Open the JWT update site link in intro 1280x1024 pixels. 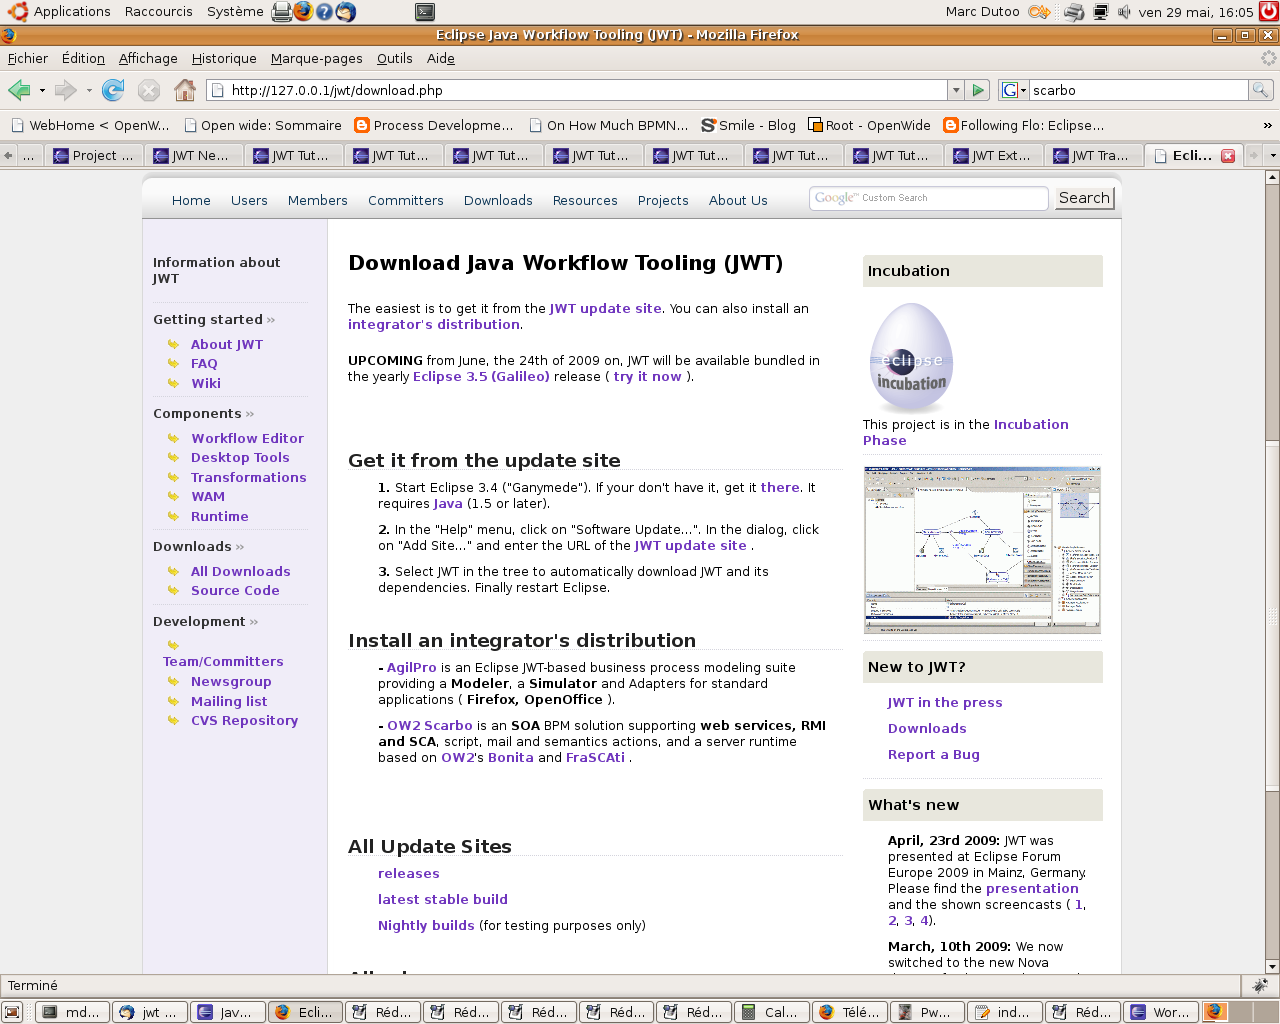click(x=605, y=309)
